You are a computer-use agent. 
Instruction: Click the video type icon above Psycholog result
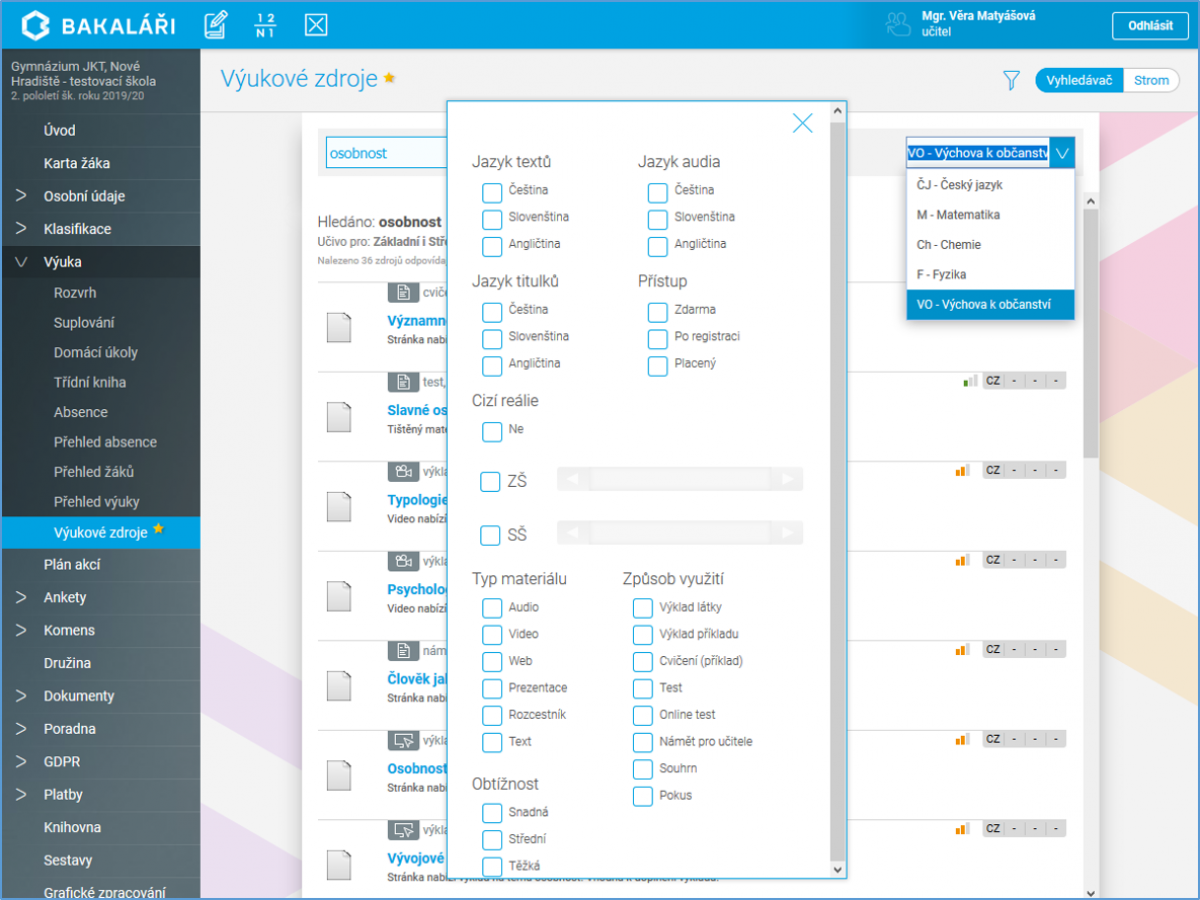(x=403, y=561)
